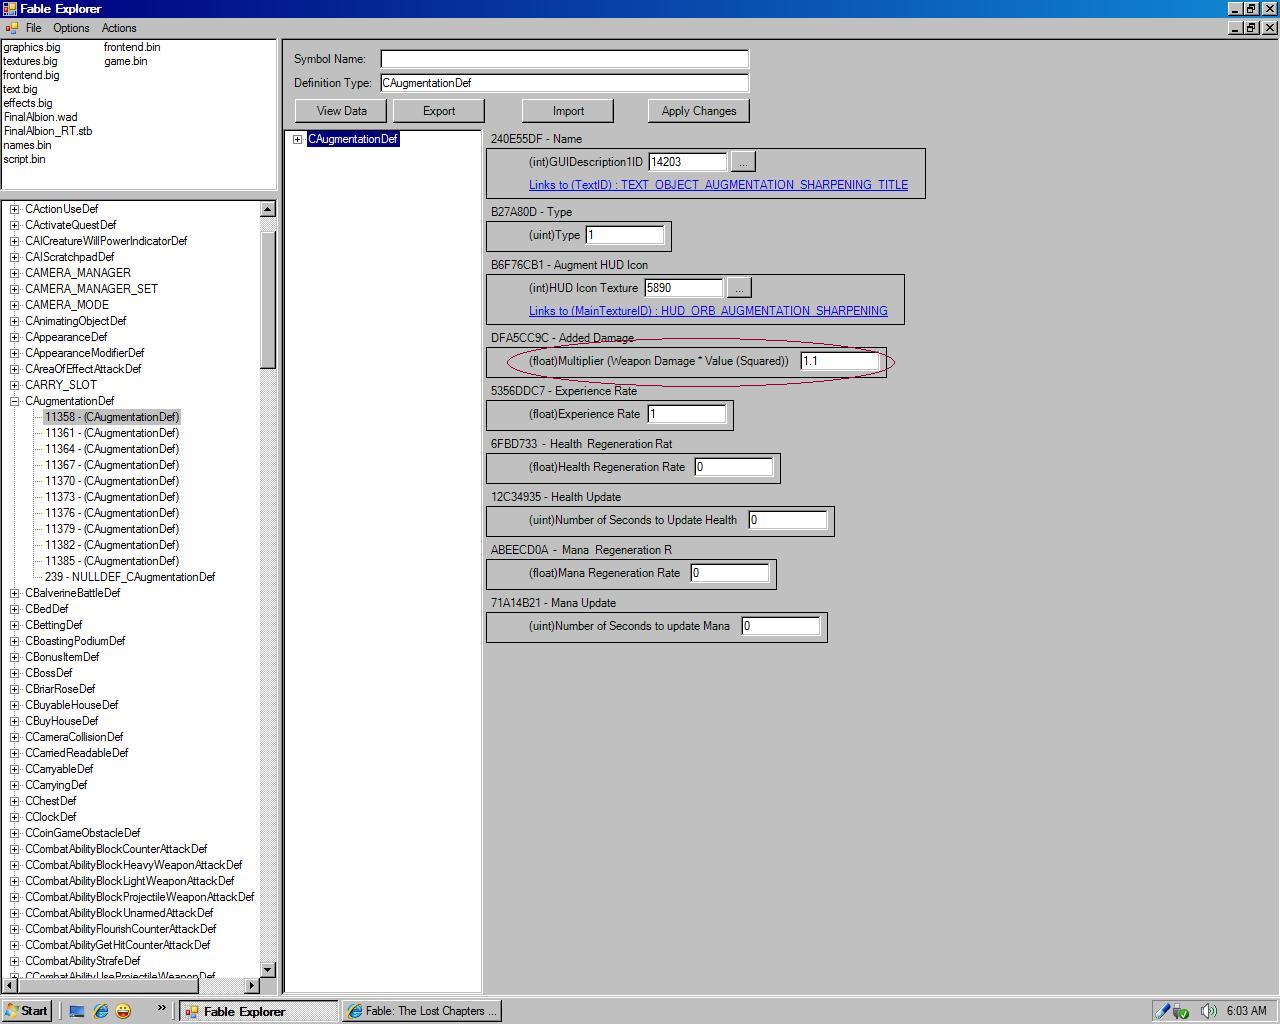Open the Options menu
This screenshot has width=1280, height=1024.
pos(71,28)
